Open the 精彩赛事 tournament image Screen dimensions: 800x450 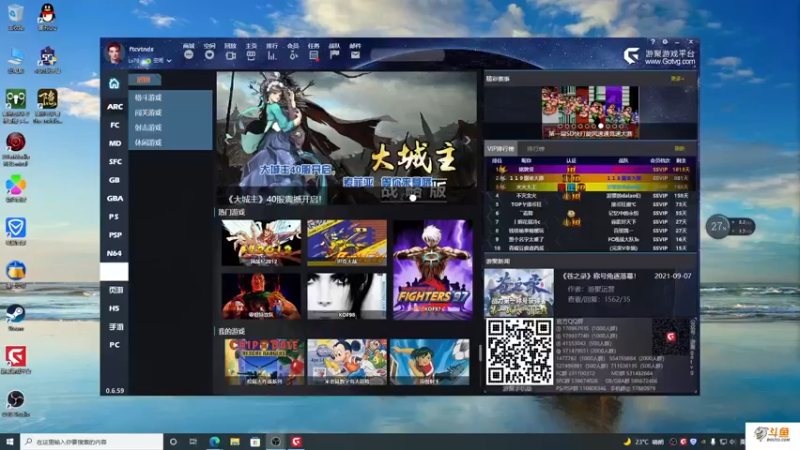pos(590,112)
